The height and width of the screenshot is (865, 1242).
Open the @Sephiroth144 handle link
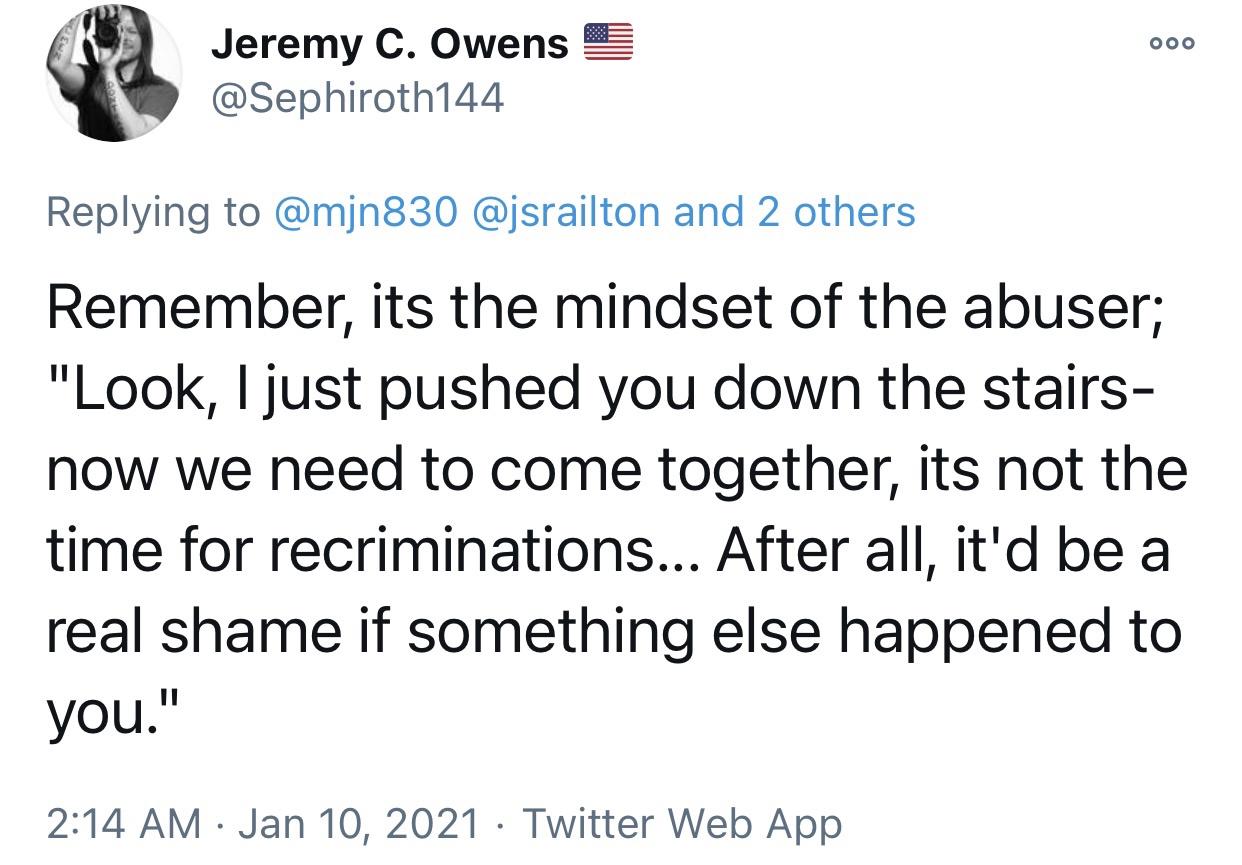pyautogui.click(x=357, y=97)
